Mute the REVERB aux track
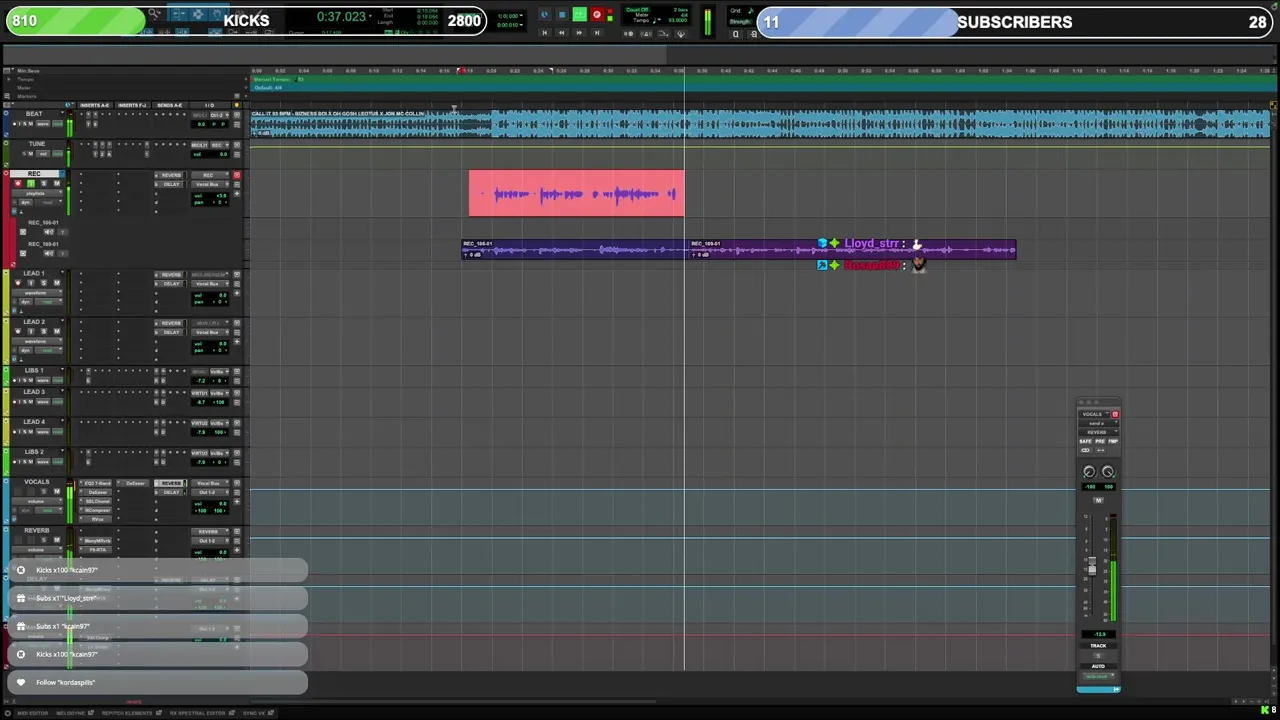This screenshot has height=720, width=1280. [56, 540]
